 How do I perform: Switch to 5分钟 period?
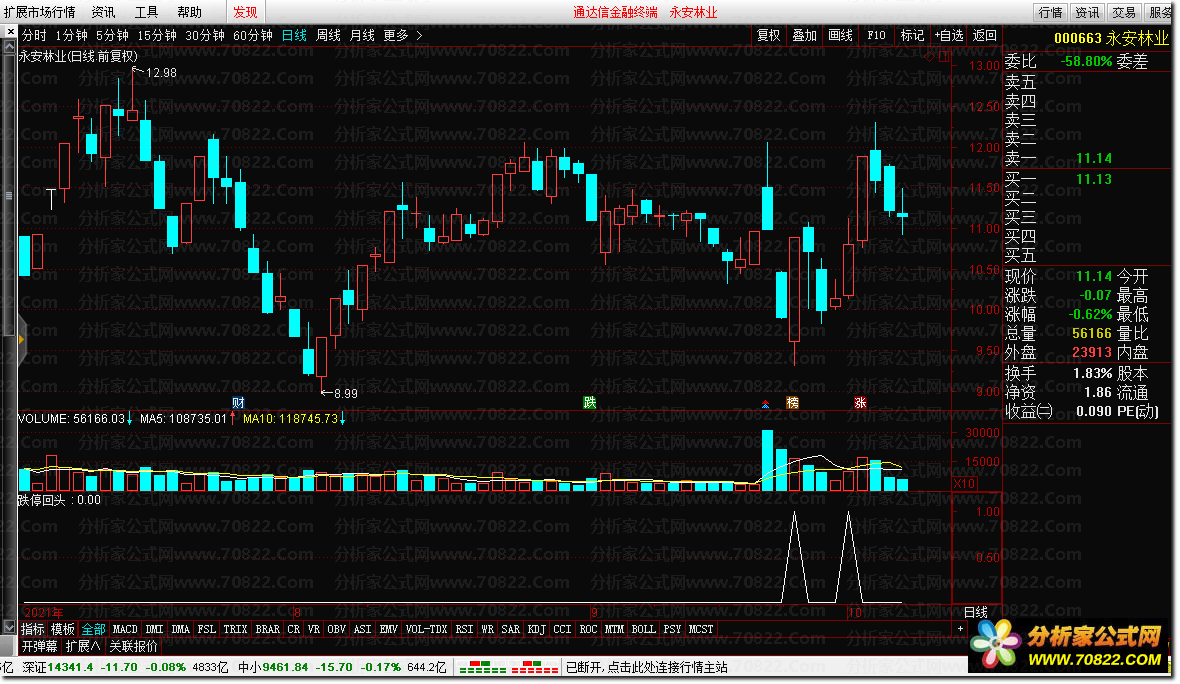(x=112, y=35)
